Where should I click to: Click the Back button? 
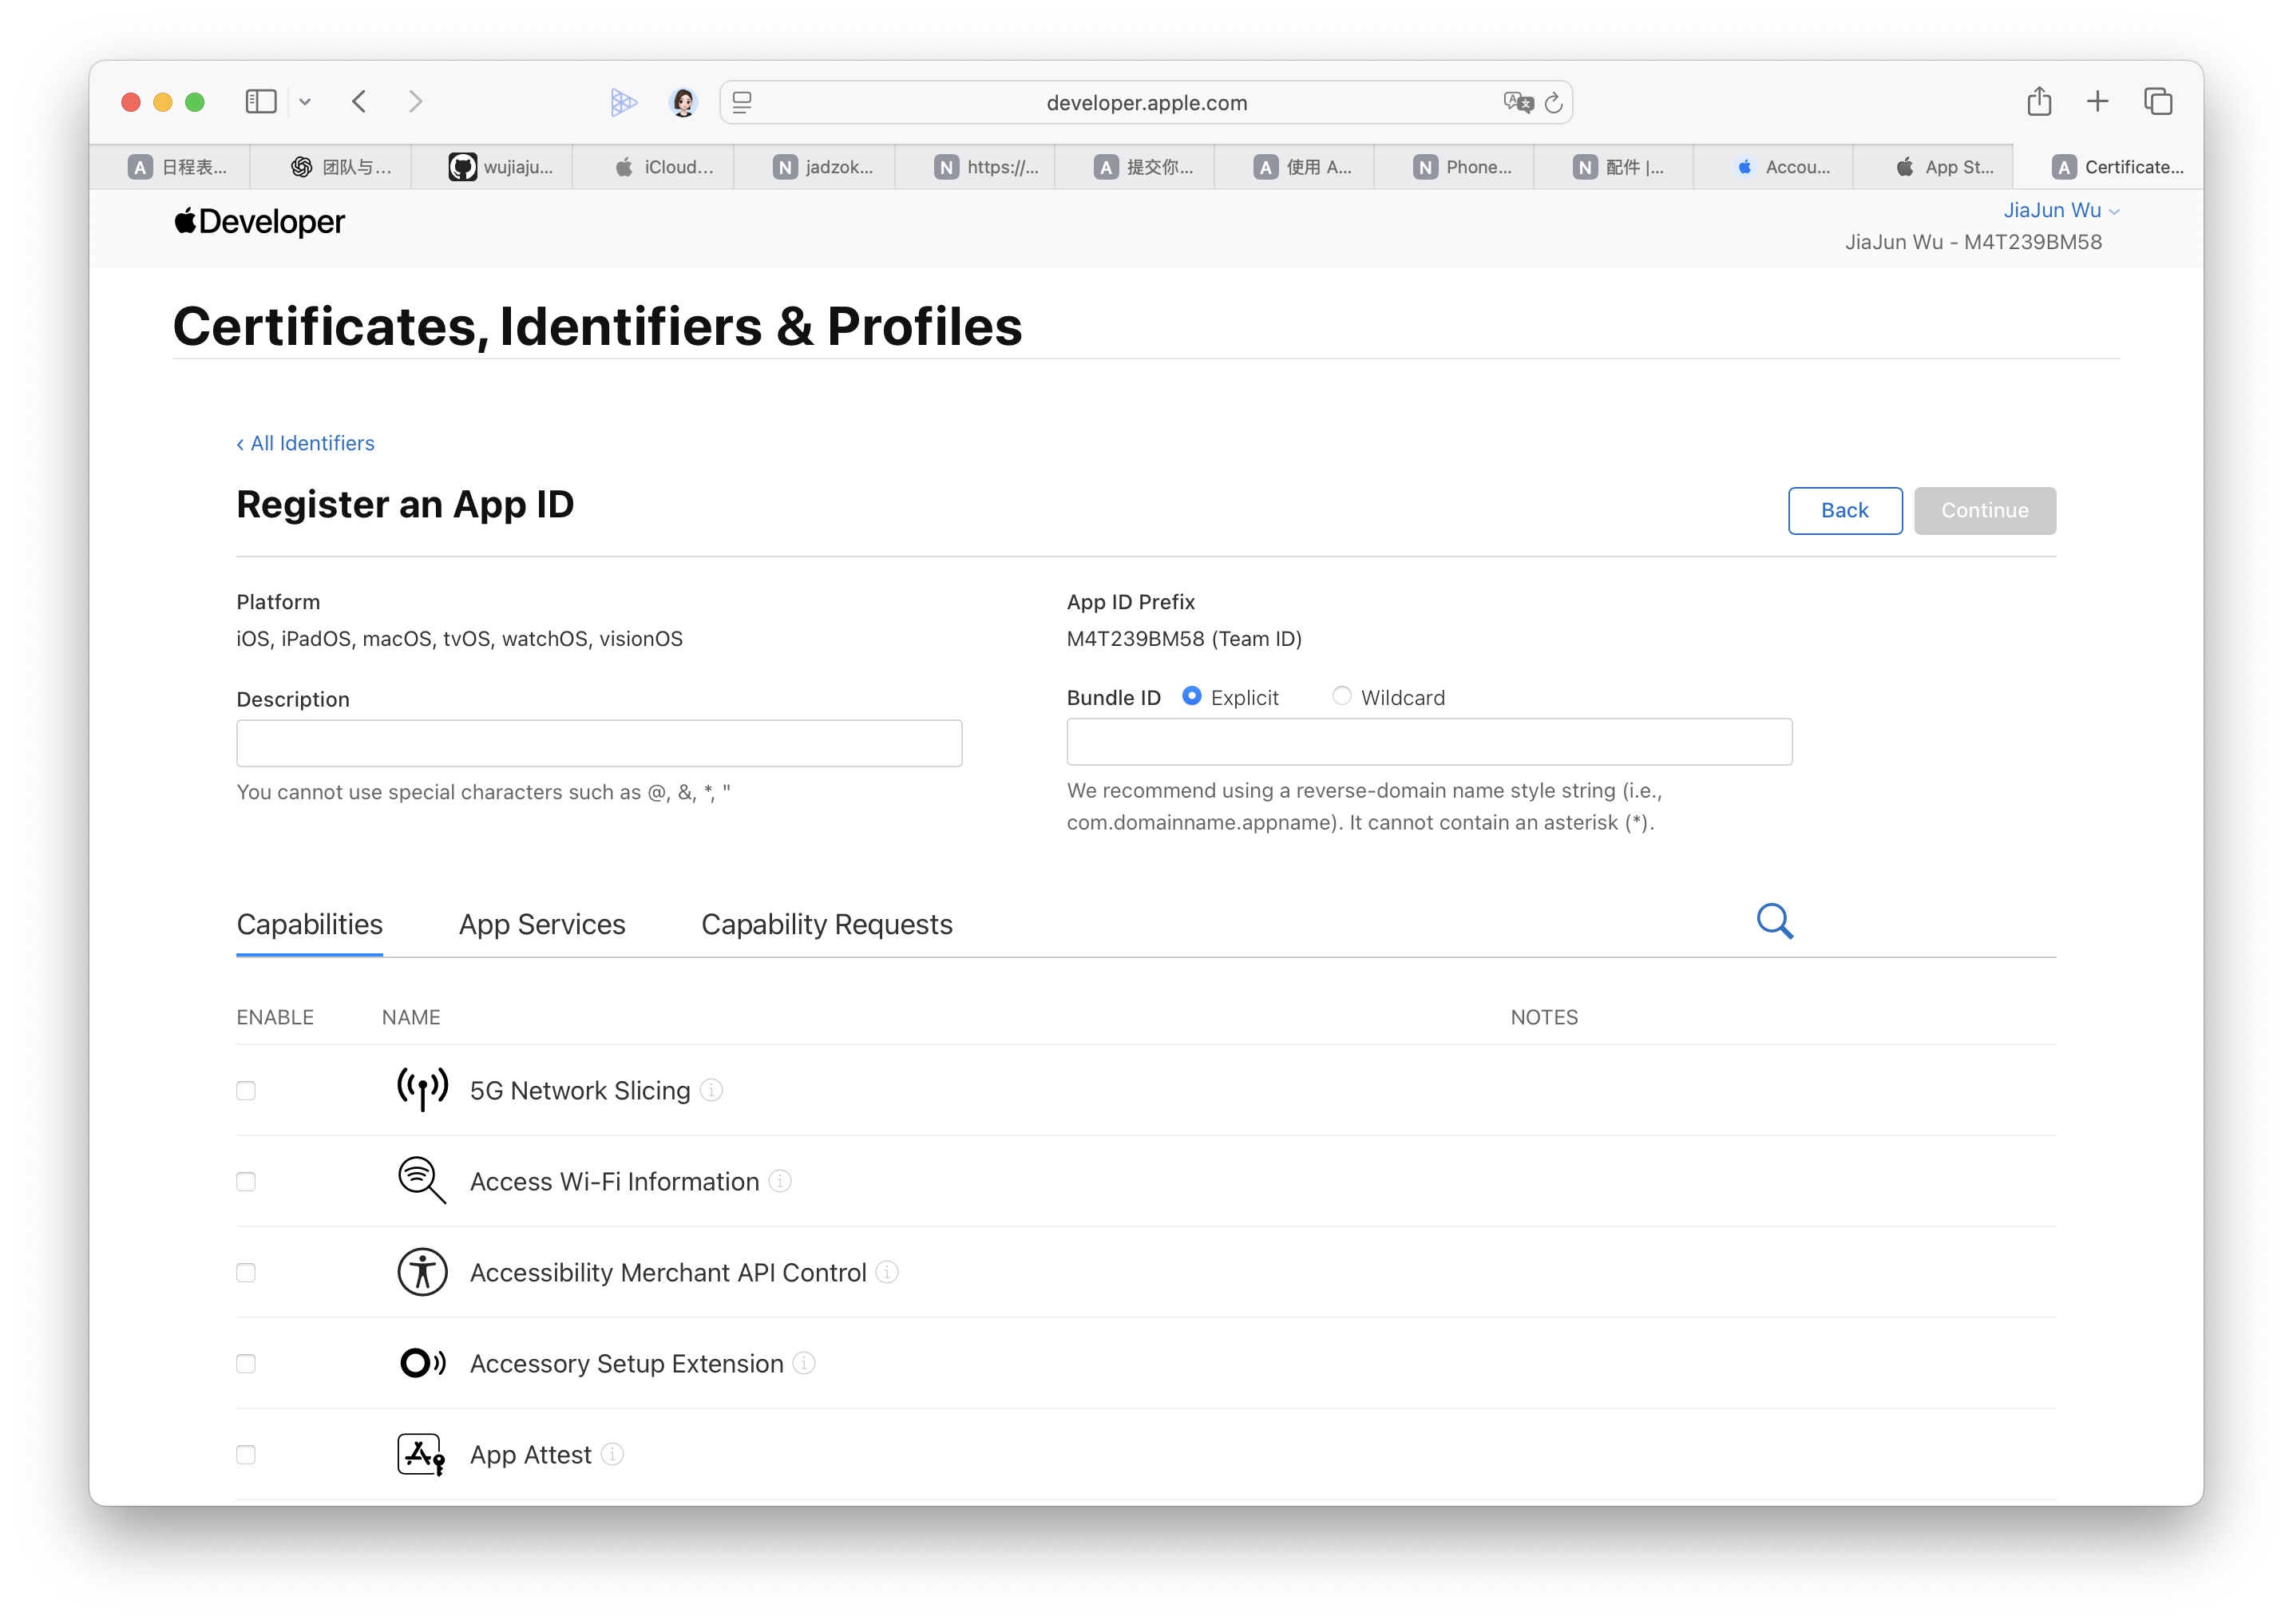[x=1844, y=510]
